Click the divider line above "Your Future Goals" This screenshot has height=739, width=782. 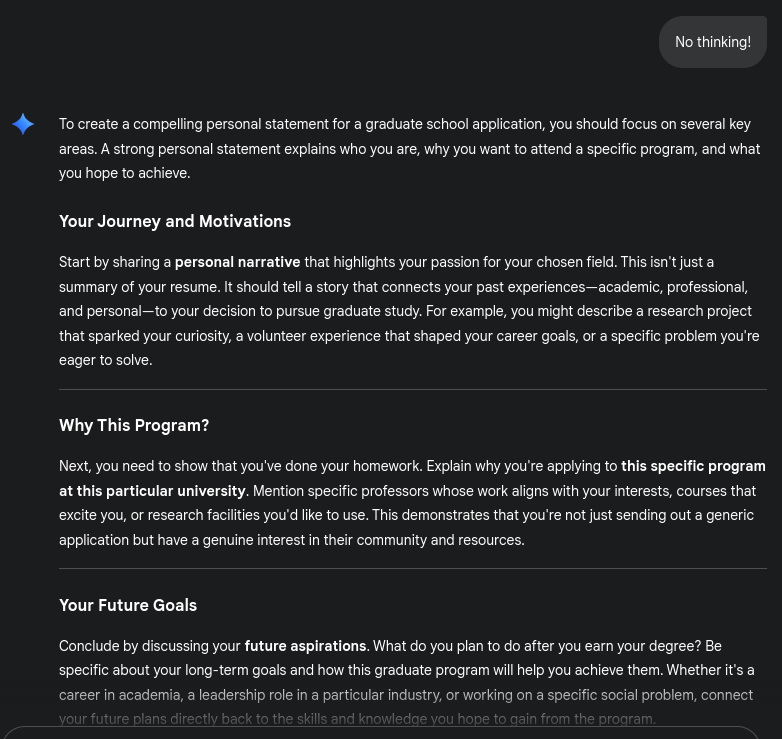(x=412, y=568)
